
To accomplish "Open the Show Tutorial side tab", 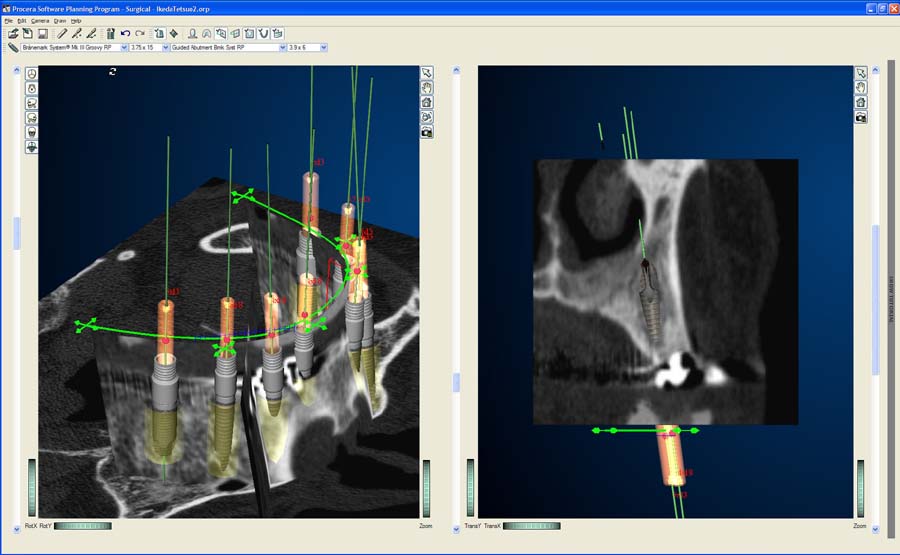I will point(891,298).
